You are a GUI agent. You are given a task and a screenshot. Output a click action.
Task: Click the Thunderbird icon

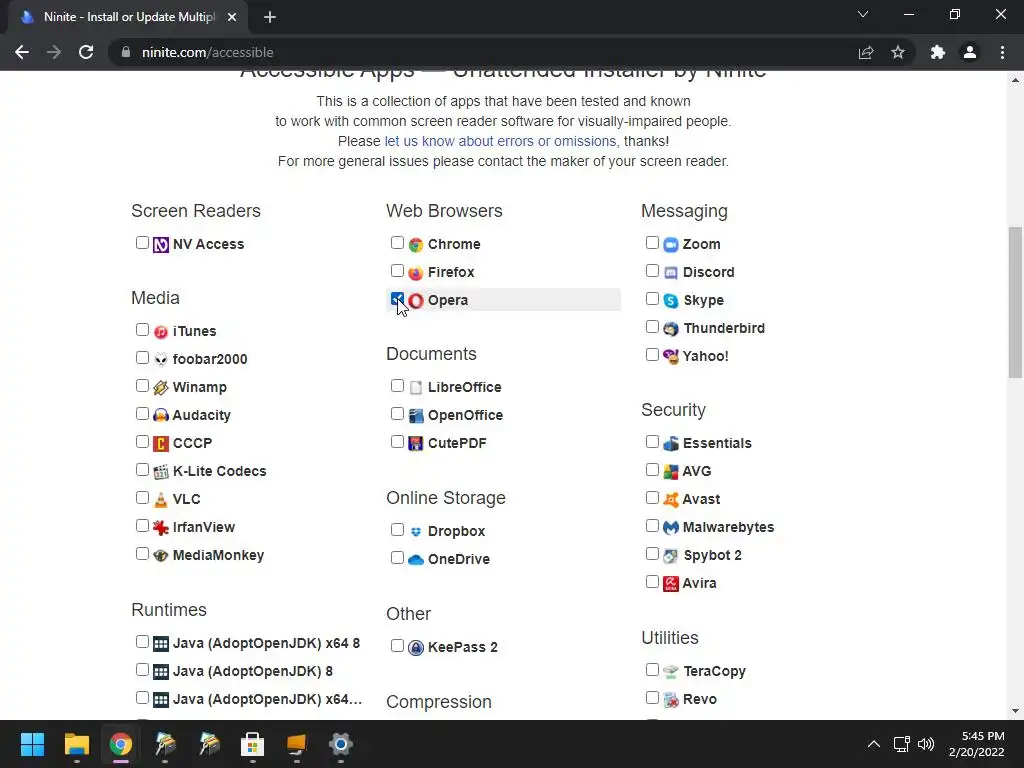[x=671, y=329]
